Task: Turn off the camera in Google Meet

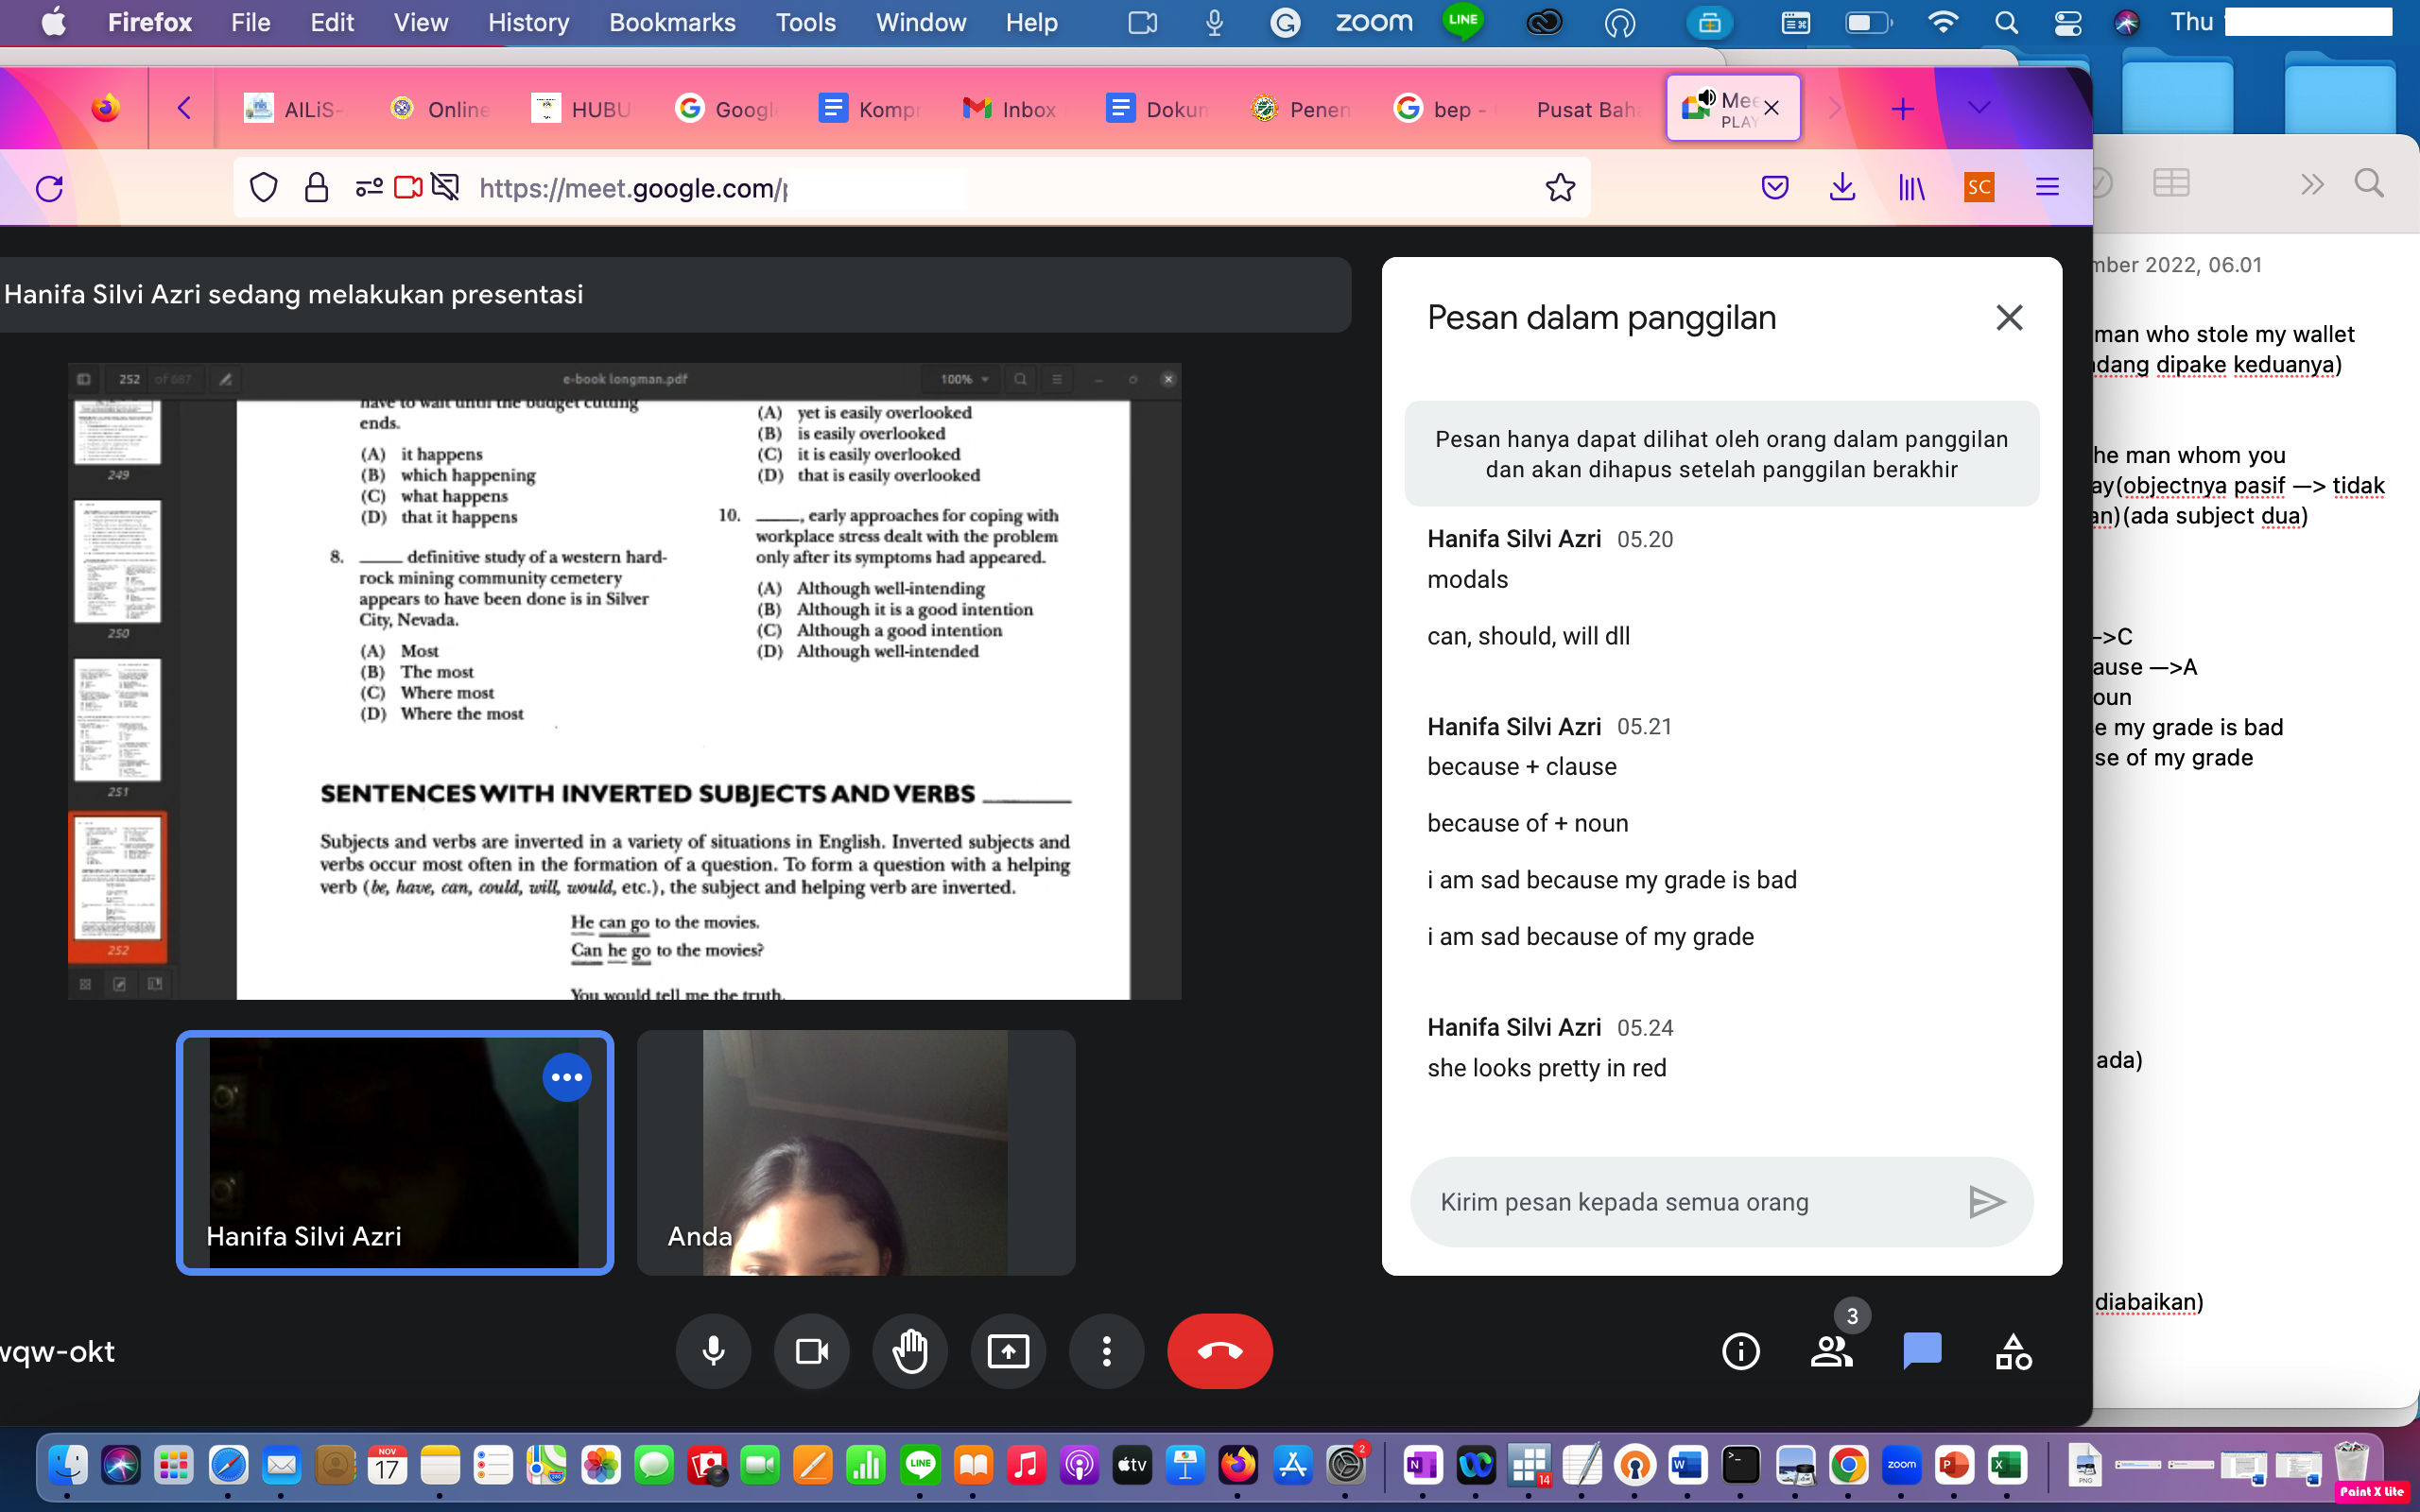Action: point(810,1351)
